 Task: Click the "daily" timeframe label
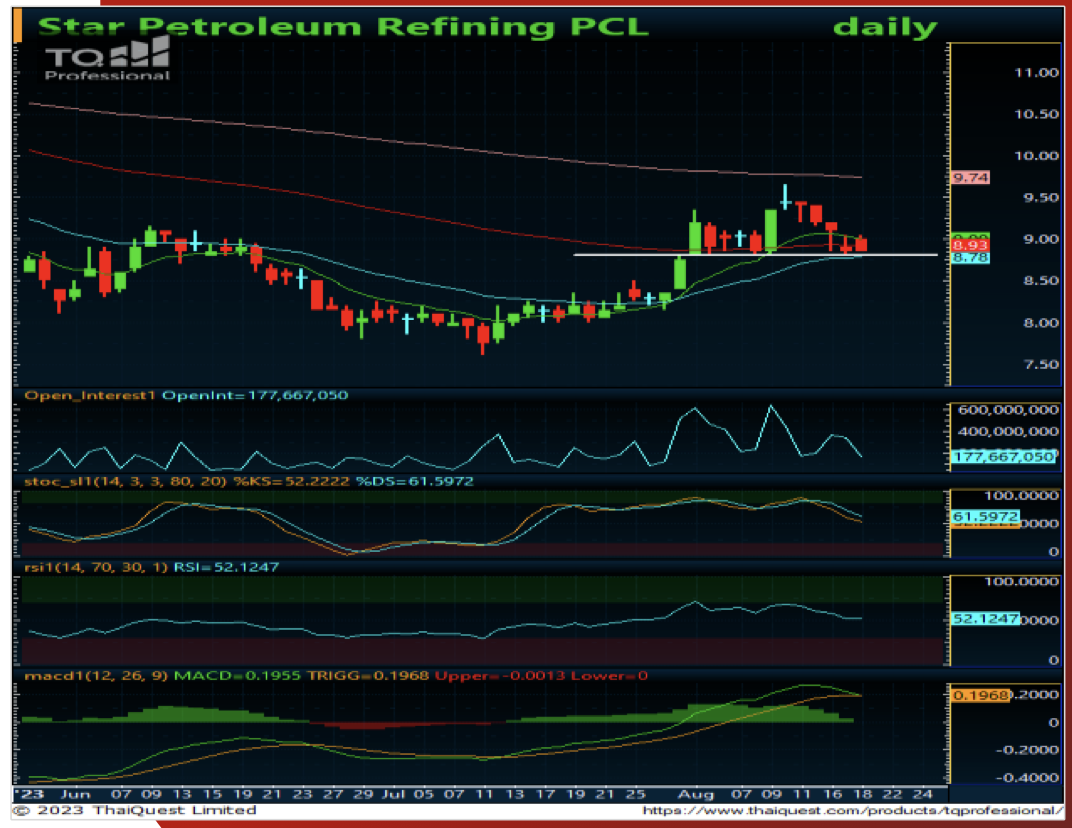(885, 27)
